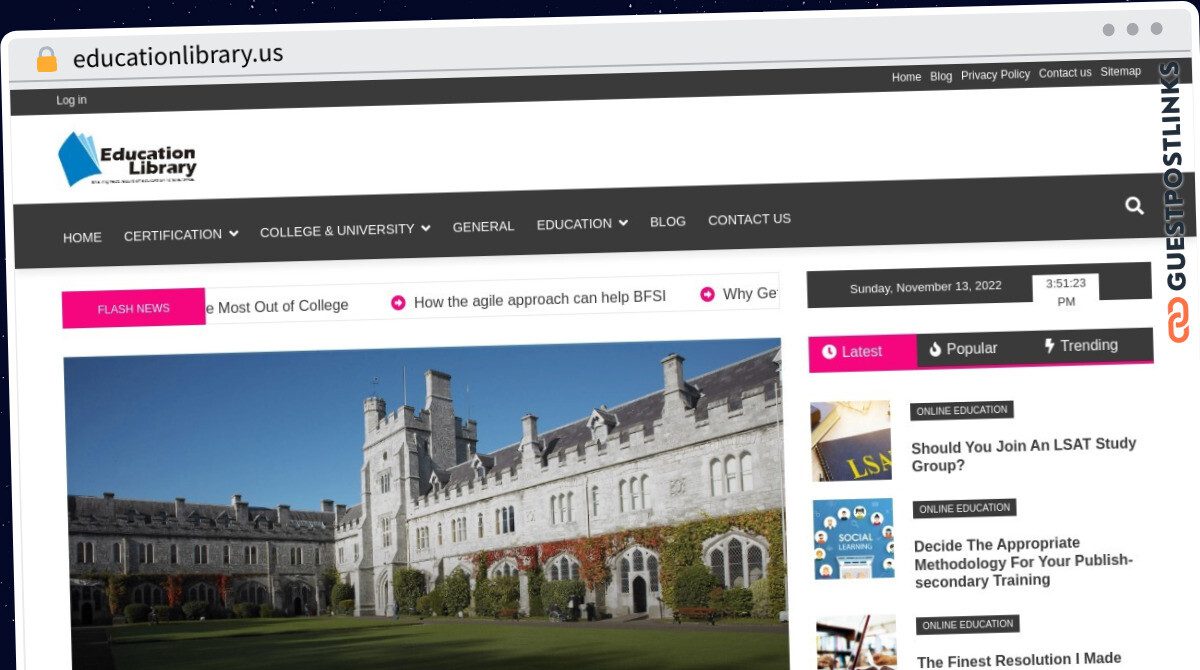Click the Log in link

click(71, 100)
